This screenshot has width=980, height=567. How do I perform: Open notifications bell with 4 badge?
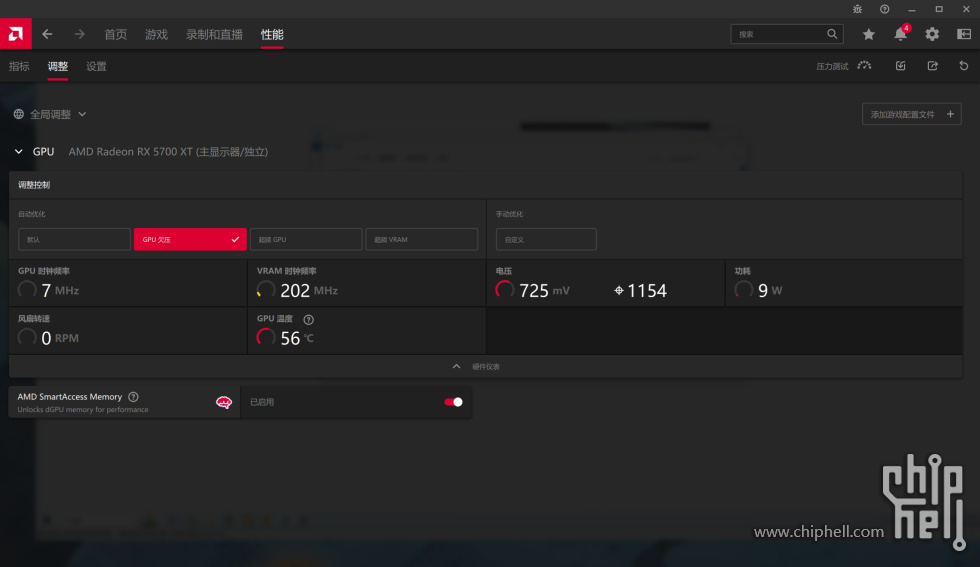point(901,34)
